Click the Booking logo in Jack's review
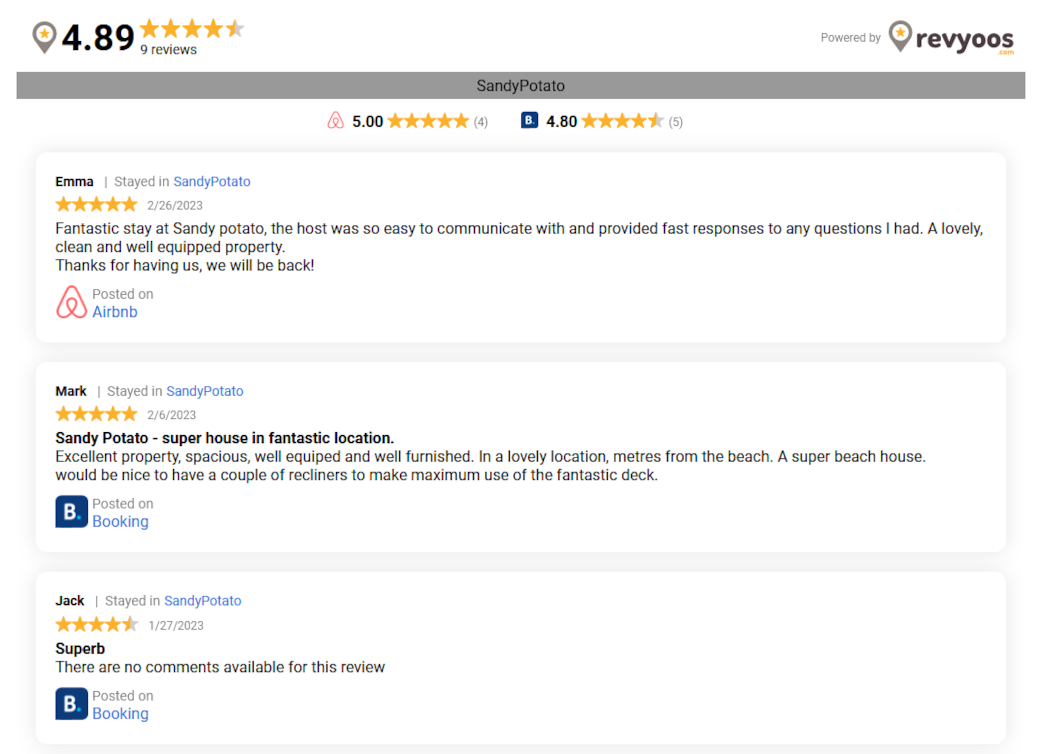Screen dimensions: 1040x754 click(x=72, y=704)
